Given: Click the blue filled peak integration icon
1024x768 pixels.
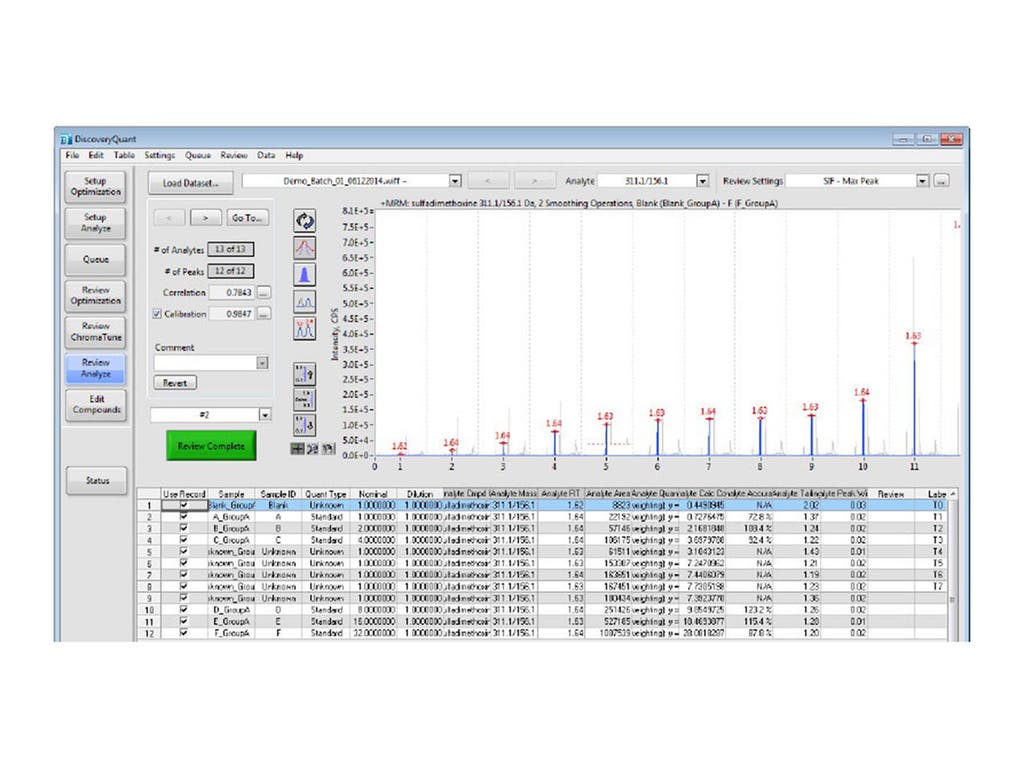Looking at the screenshot, I should coord(305,274).
